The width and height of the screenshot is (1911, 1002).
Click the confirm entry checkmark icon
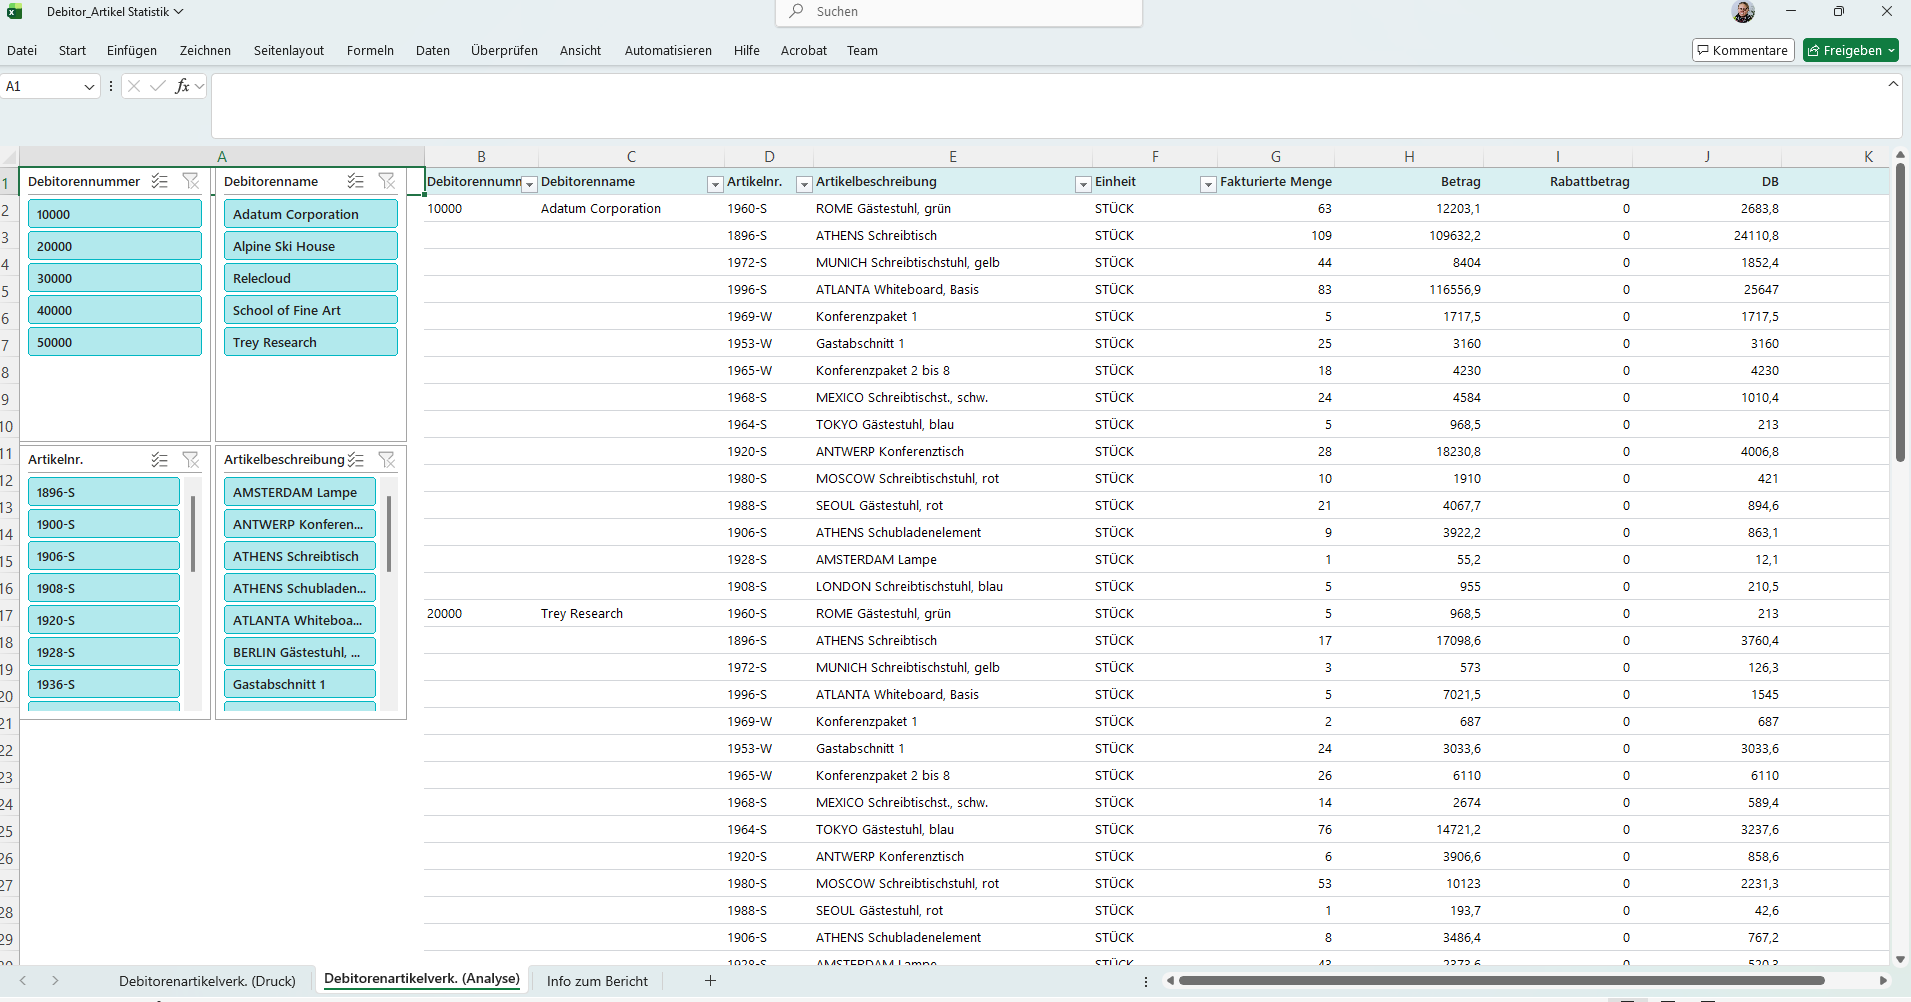click(158, 86)
